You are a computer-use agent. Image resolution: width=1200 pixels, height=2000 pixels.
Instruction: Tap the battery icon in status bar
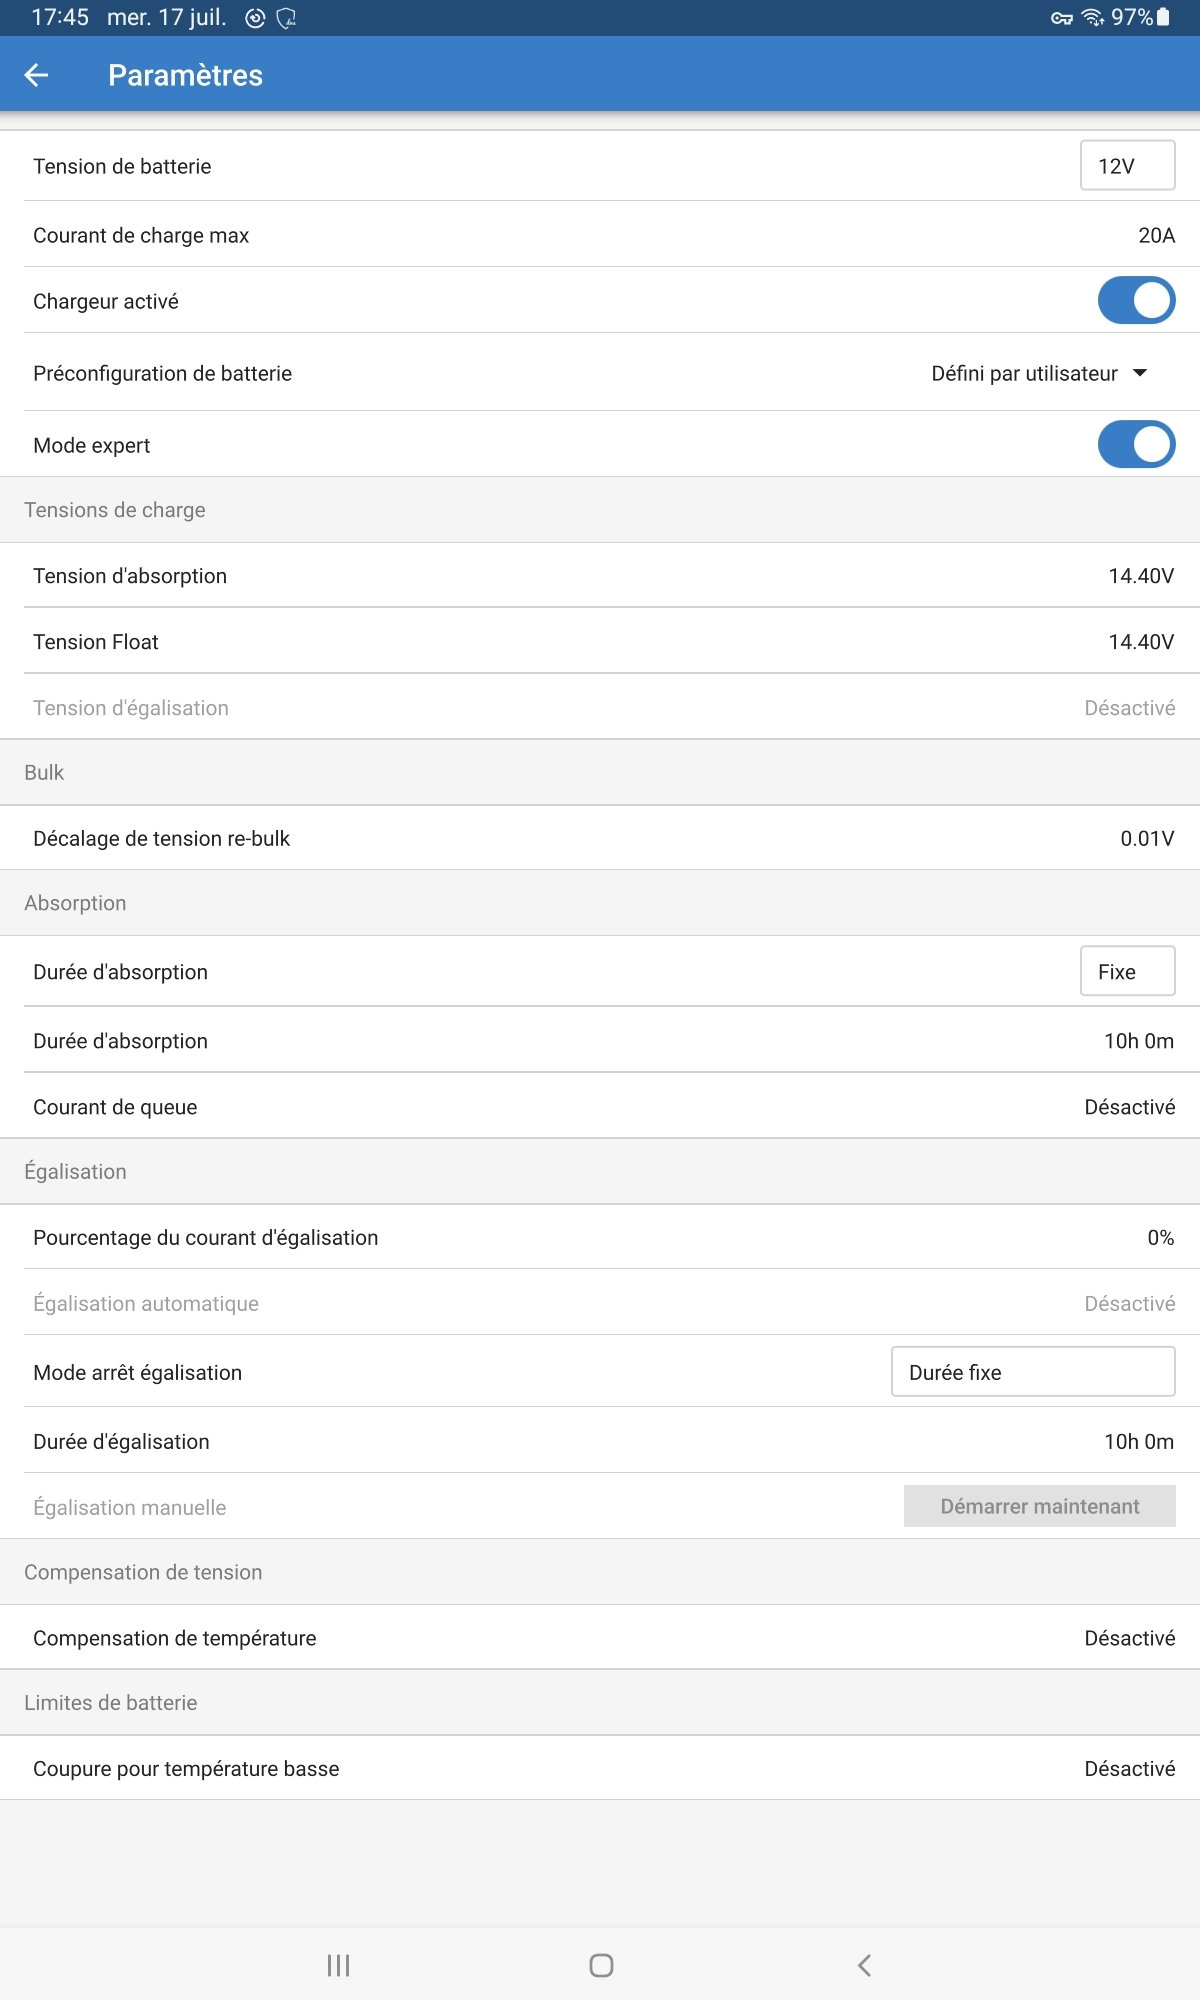[x=1163, y=17]
